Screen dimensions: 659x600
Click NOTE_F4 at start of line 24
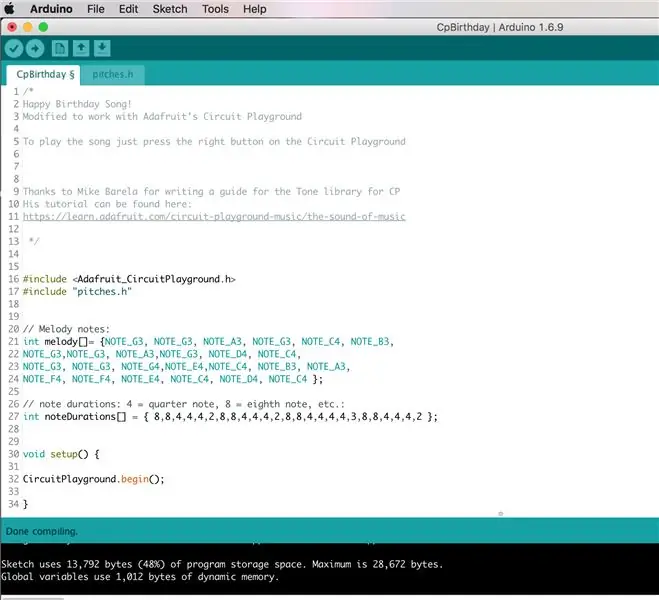[42, 379]
